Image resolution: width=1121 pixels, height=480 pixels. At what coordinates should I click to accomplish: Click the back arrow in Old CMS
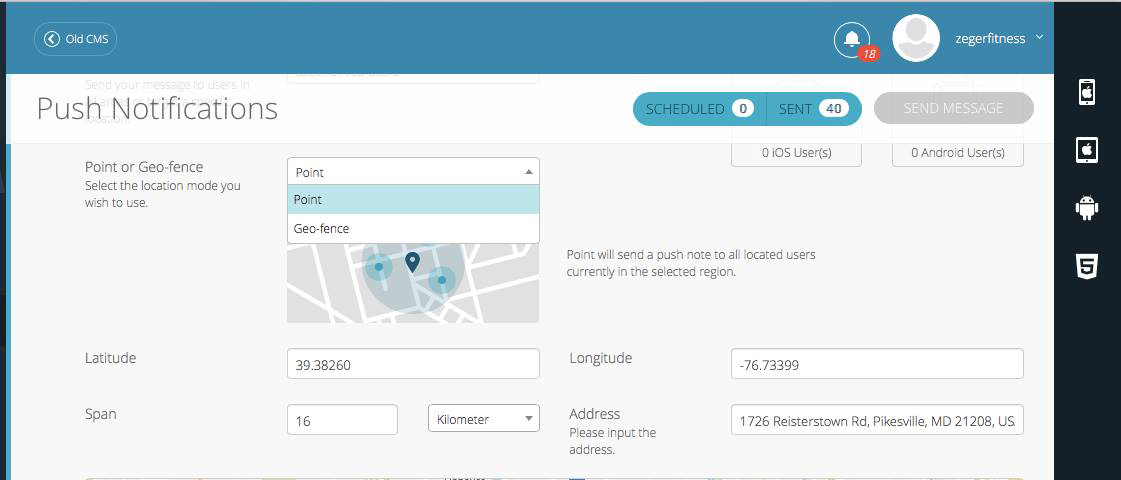52,39
